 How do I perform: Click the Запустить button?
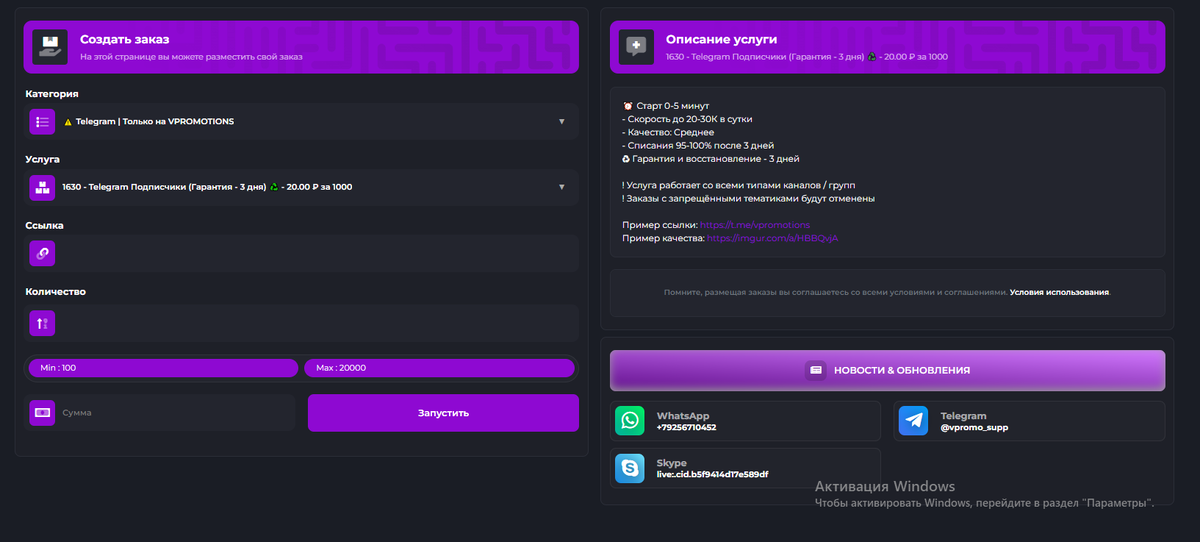(x=443, y=412)
